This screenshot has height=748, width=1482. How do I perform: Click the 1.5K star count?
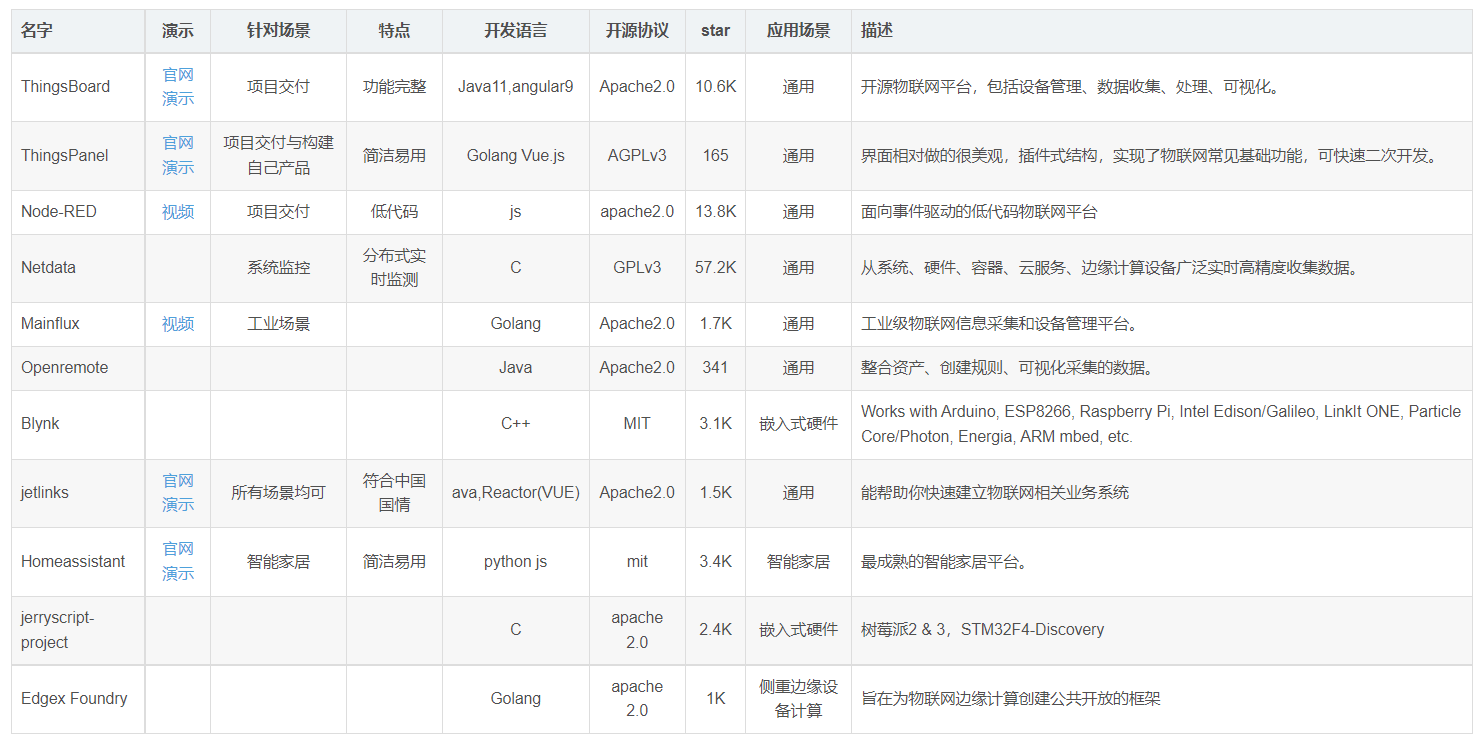pyautogui.click(x=715, y=493)
